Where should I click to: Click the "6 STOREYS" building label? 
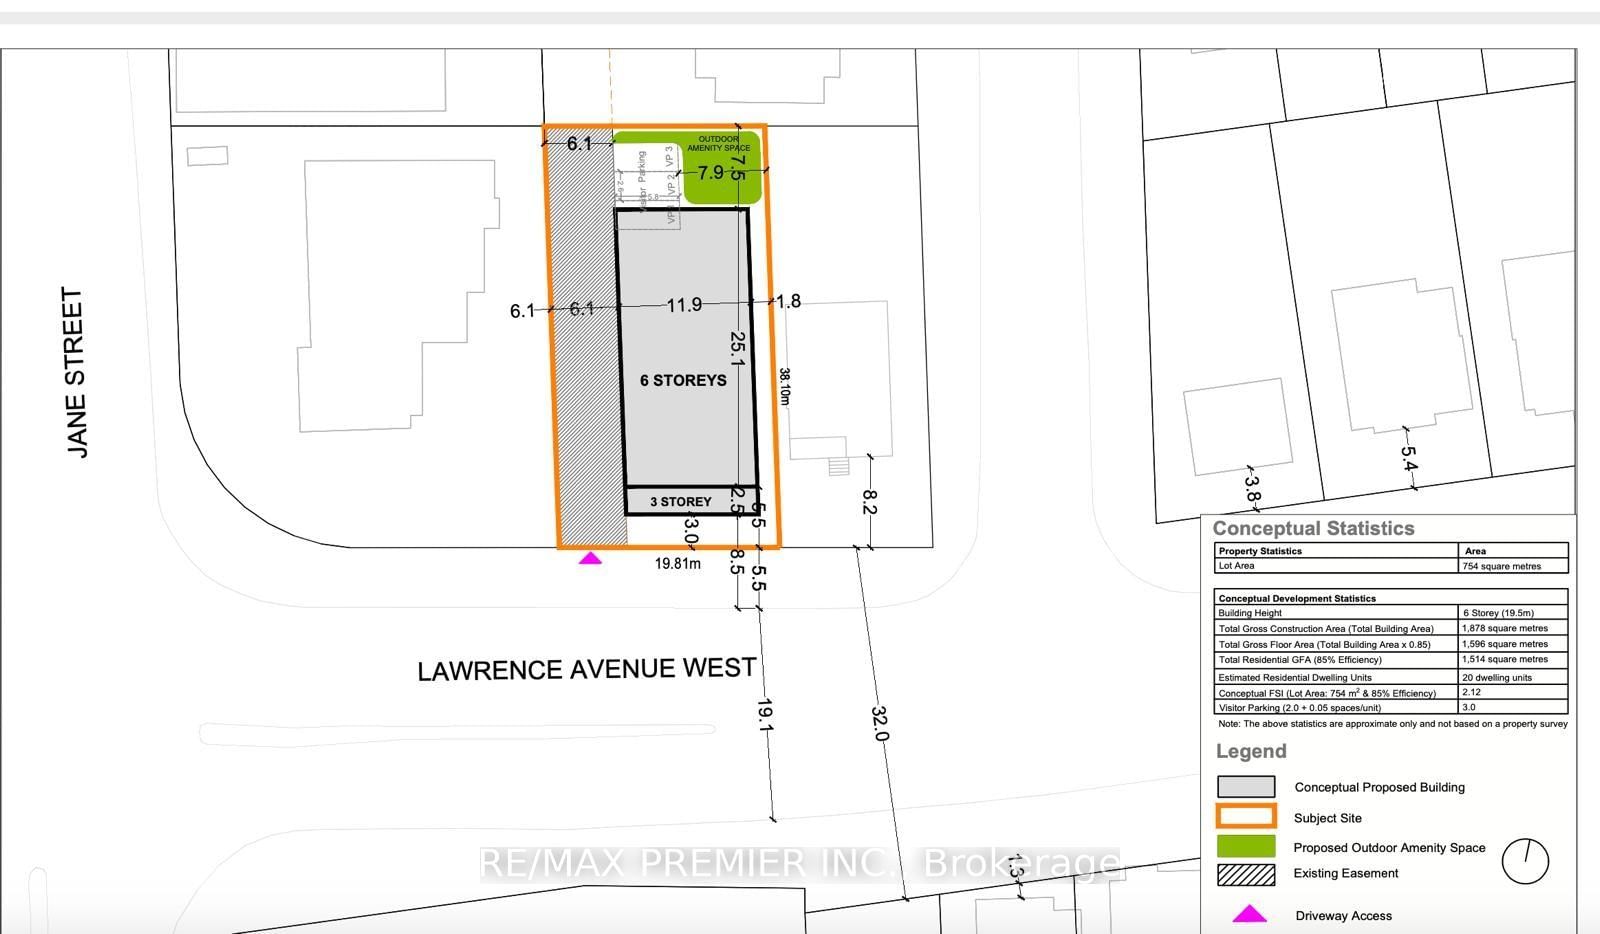point(683,380)
